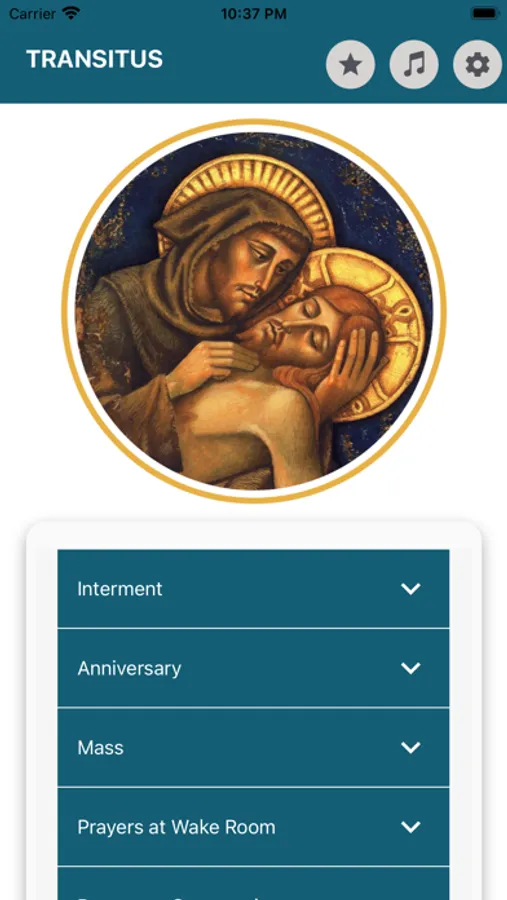
Task: Tap the white card's top margin
Action: tap(253, 535)
